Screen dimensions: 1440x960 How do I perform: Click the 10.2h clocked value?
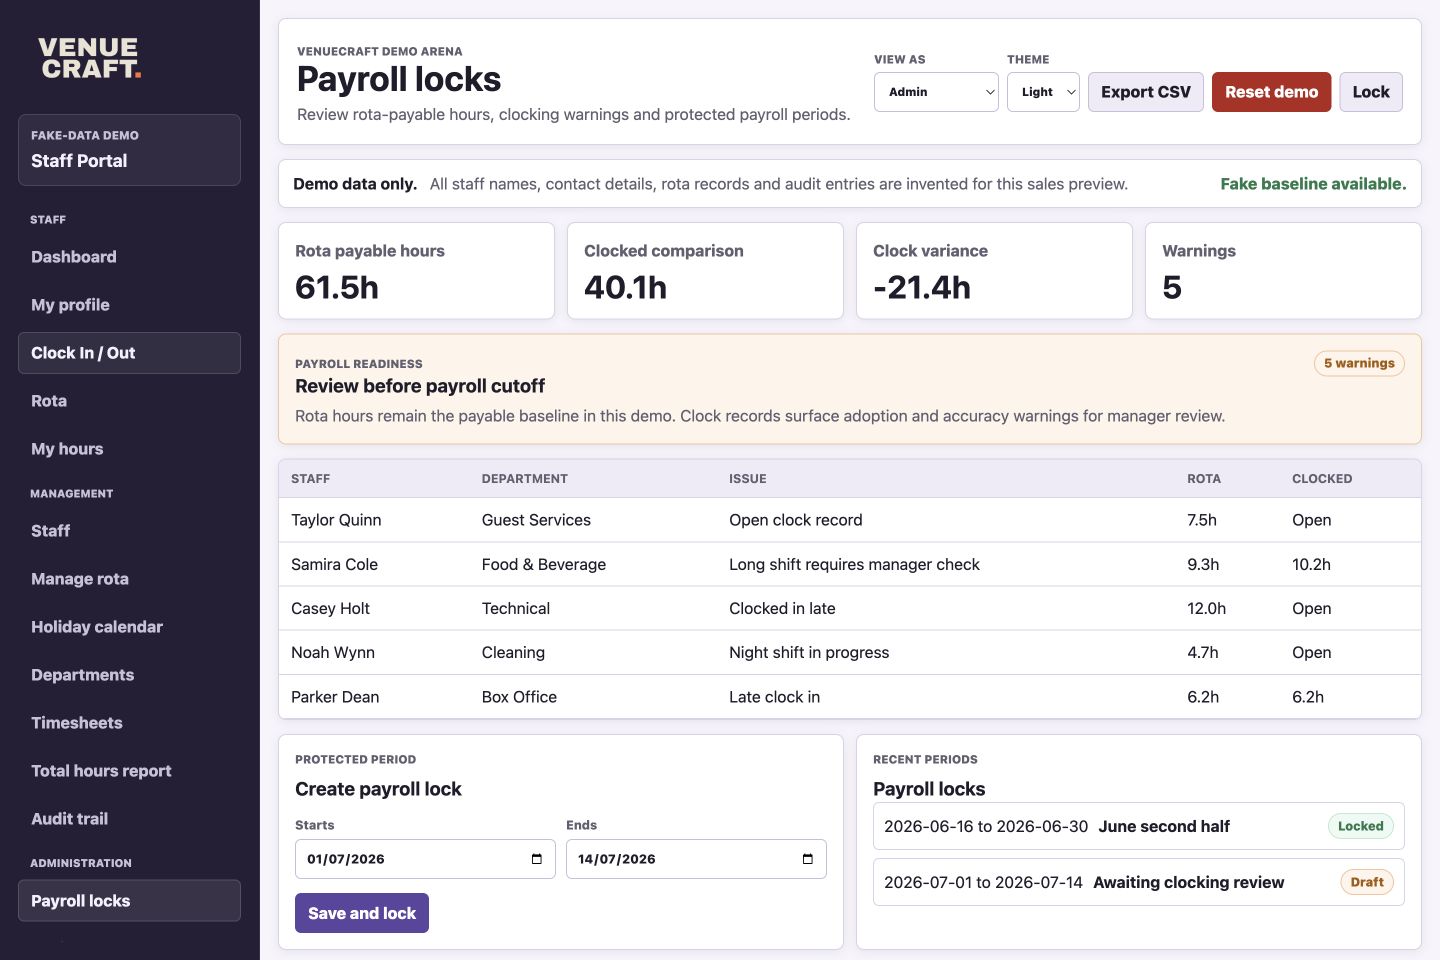1311,564
